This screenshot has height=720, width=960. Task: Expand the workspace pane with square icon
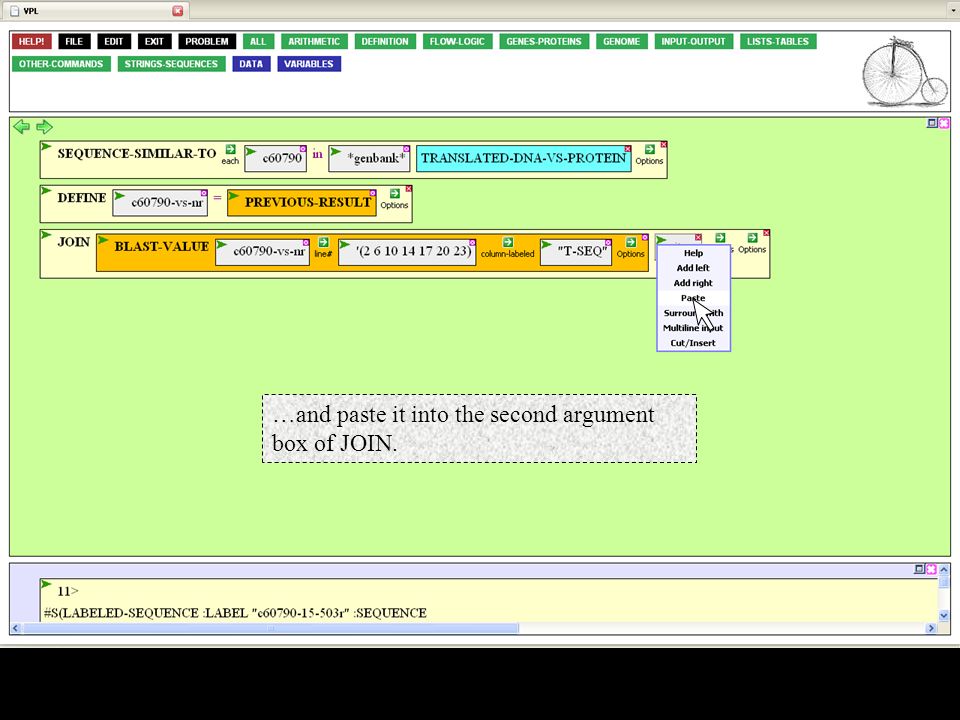[x=932, y=123]
